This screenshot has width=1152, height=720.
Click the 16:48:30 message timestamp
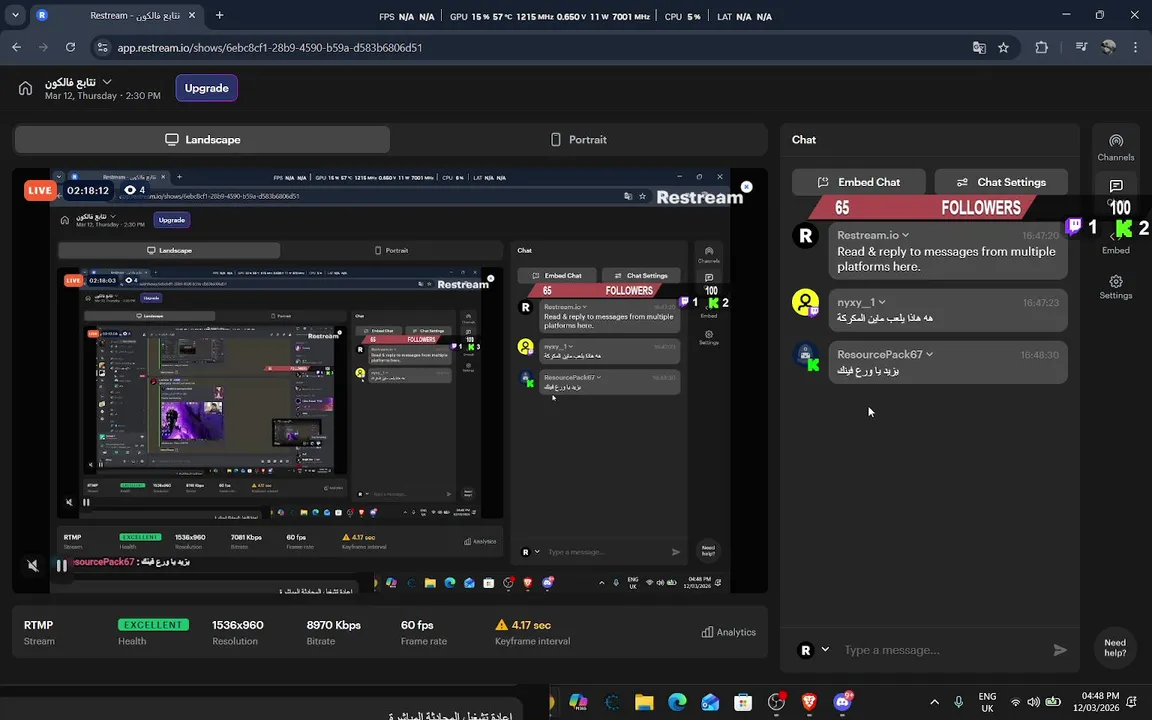(x=1039, y=355)
